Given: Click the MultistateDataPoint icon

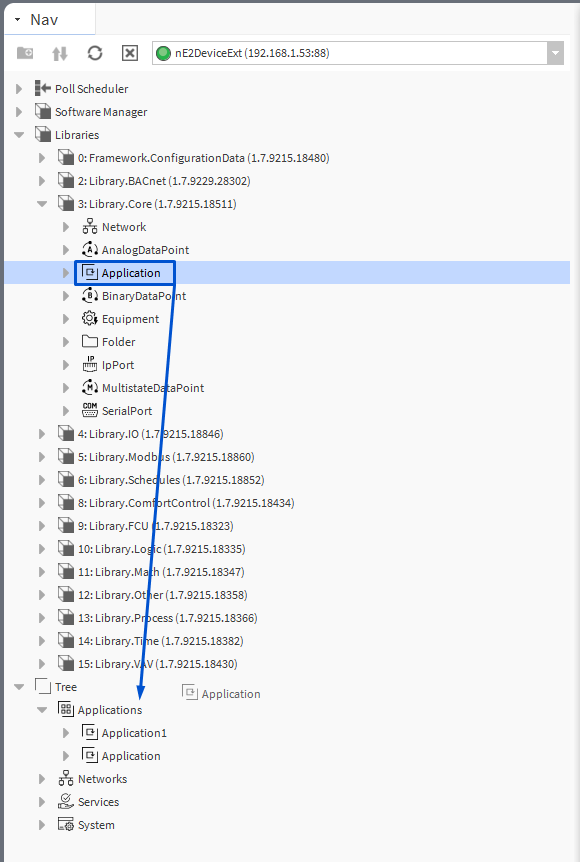Looking at the screenshot, I should click(x=88, y=387).
